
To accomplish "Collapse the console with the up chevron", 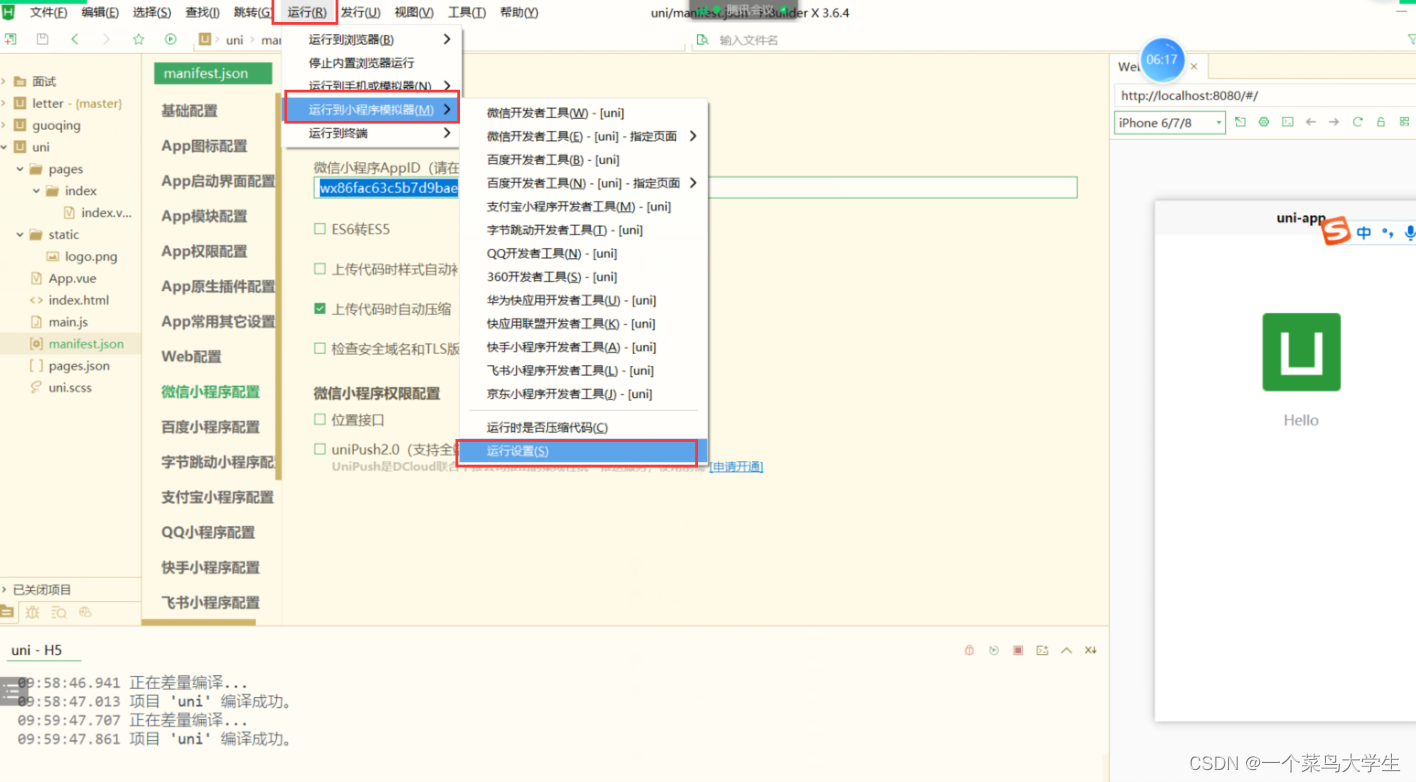I will click(x=1066, y=650).
